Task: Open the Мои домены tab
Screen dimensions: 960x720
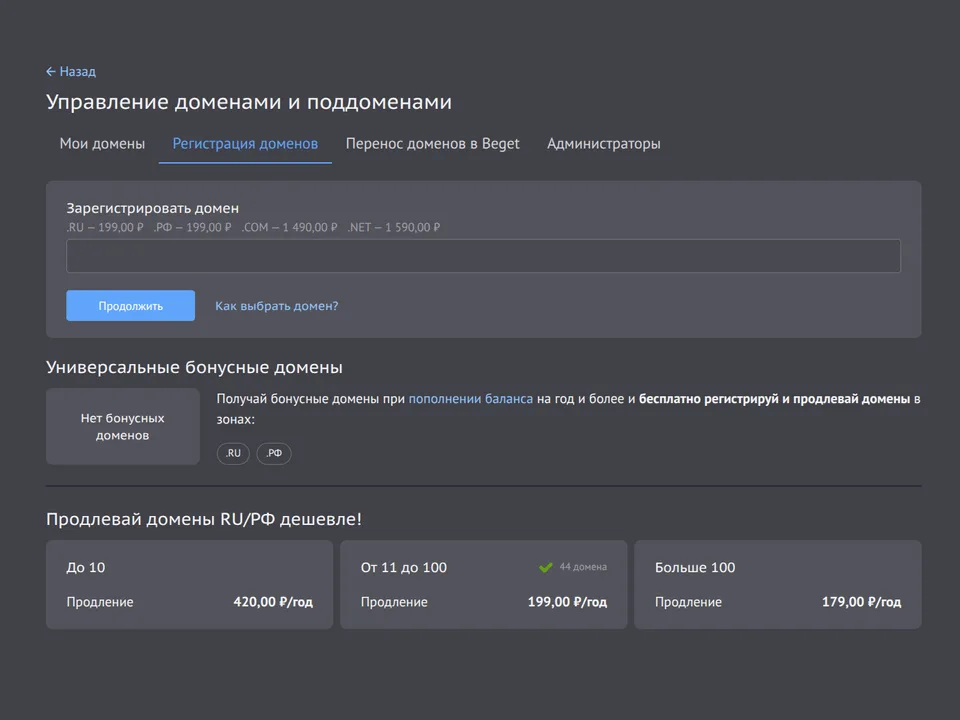Action: click(102, 144)
